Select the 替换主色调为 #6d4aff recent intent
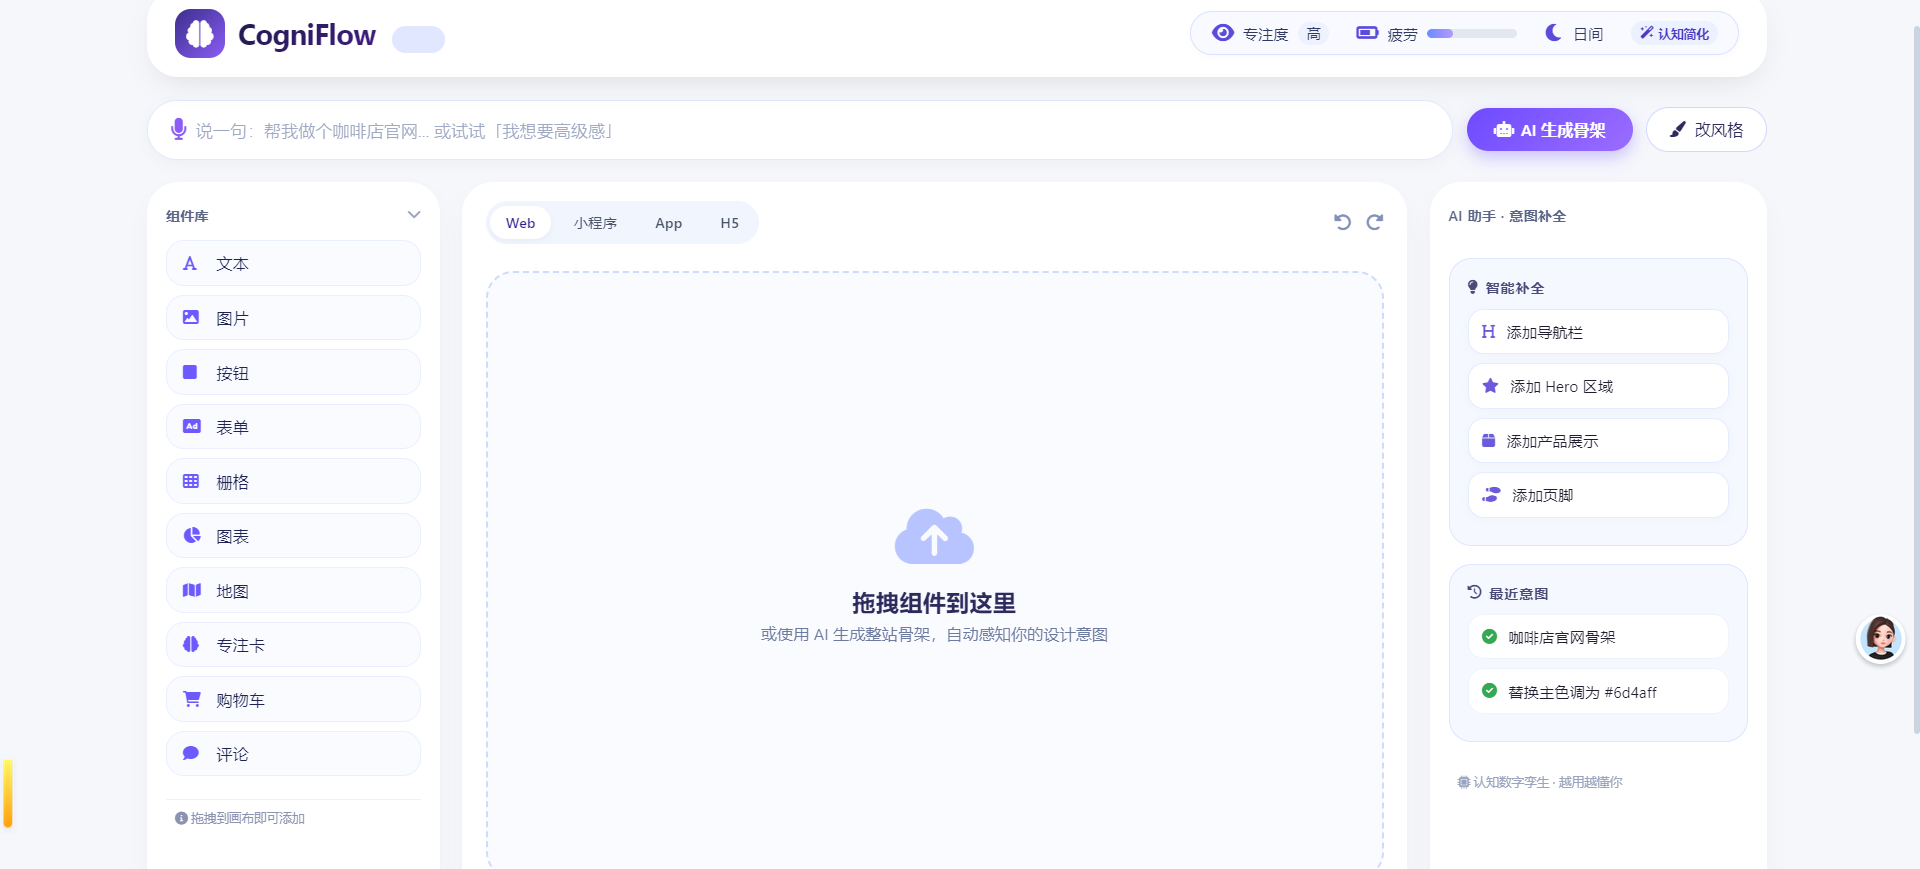1920x869 pixels. (x=1598, y=692)
